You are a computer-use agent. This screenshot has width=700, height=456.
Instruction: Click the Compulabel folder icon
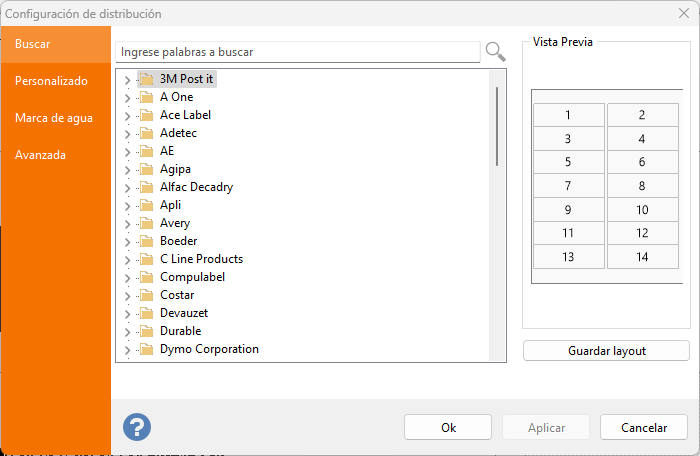point(146,277)
